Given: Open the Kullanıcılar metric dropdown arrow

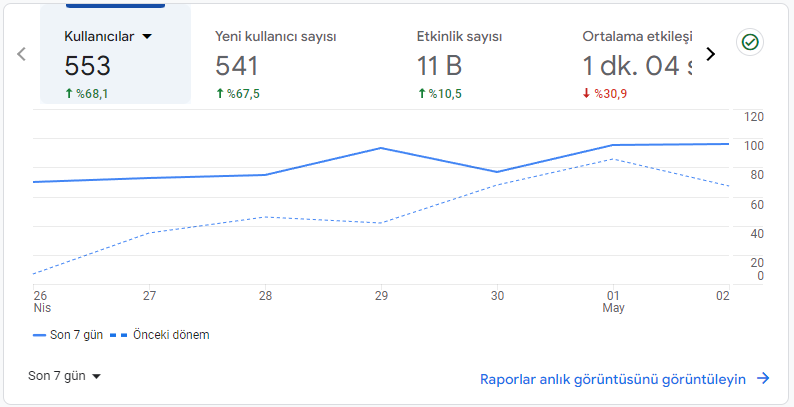Looking at the screenshot, I should pos(147,36).
